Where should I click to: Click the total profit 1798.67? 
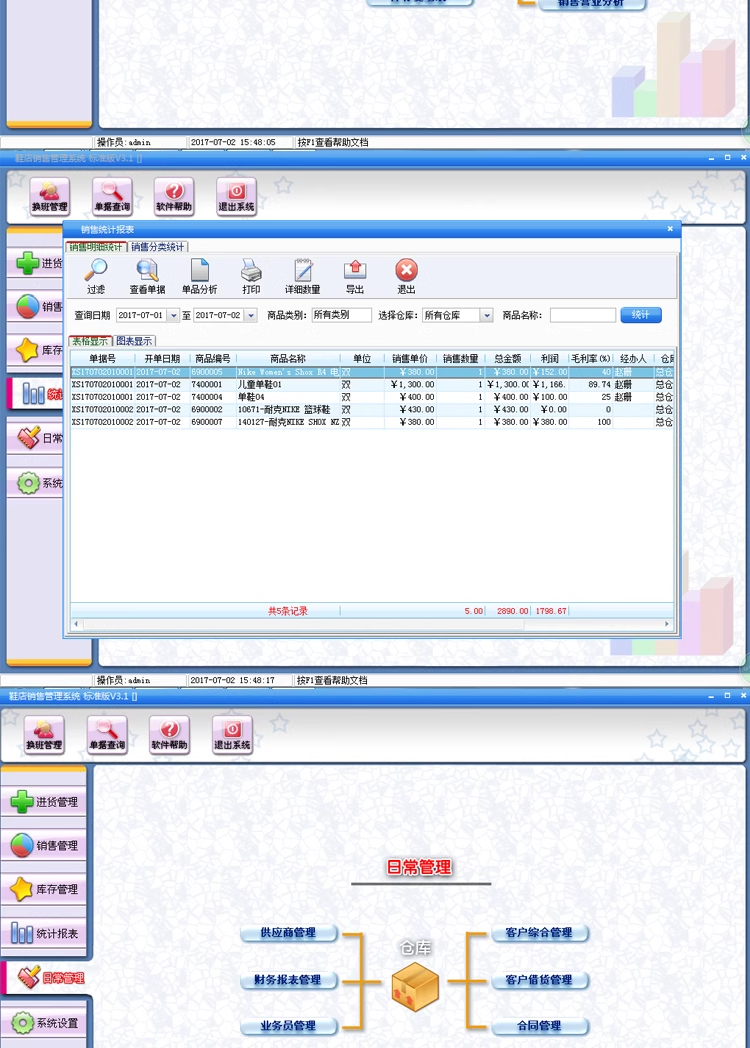point(551,611)
